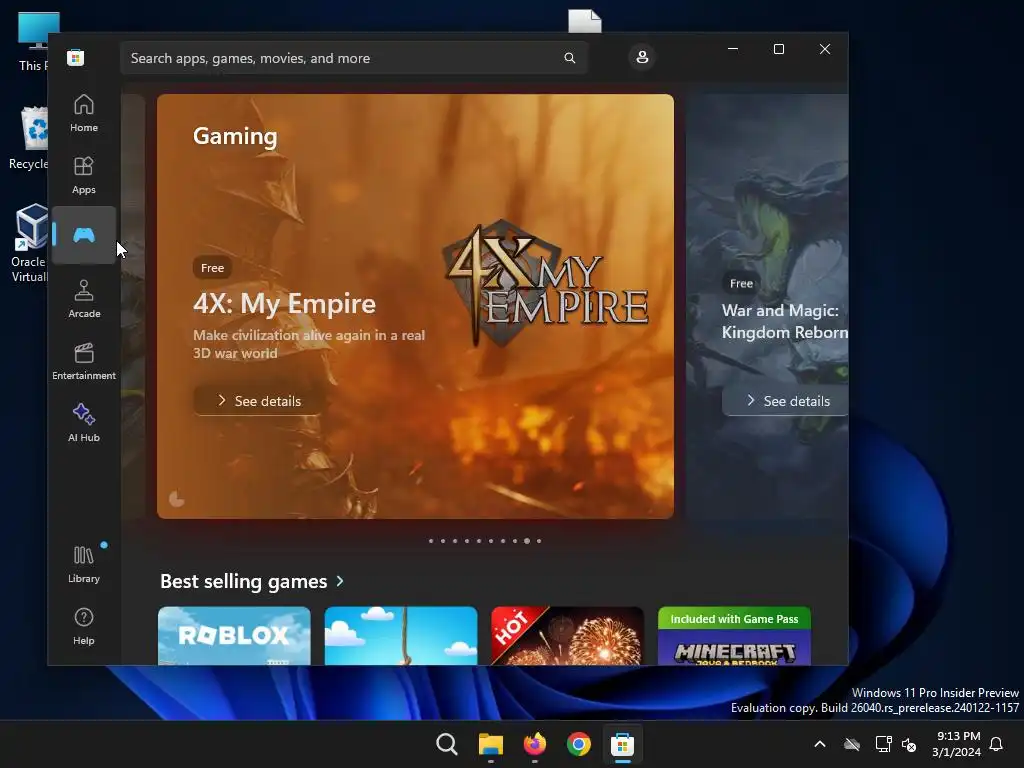Select the Gaming controller icon in sidebar

84,235
